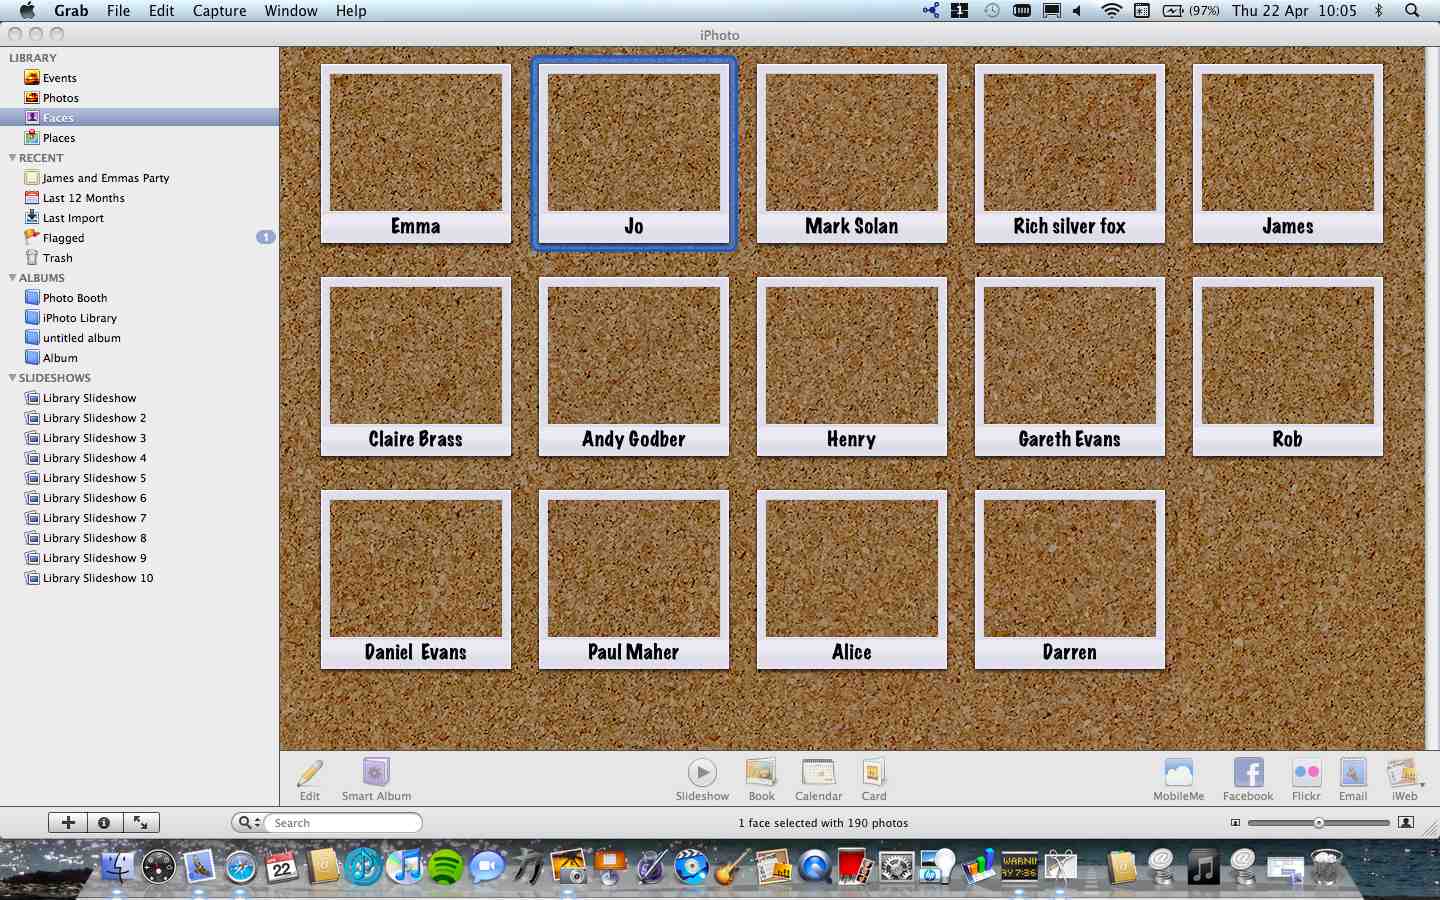Click the Paul Maher name label
This screenshot has width=1440, height=900.
point(633,652)
